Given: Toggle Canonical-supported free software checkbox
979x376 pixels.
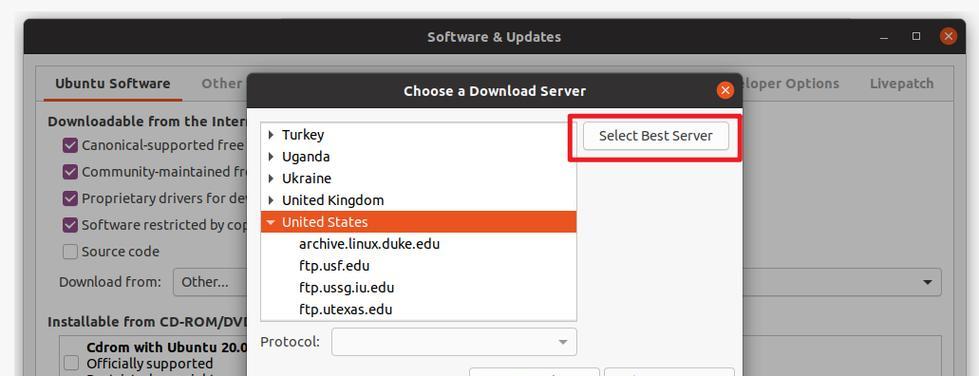Looking at the screenshot, I should (x=70, y=146).
